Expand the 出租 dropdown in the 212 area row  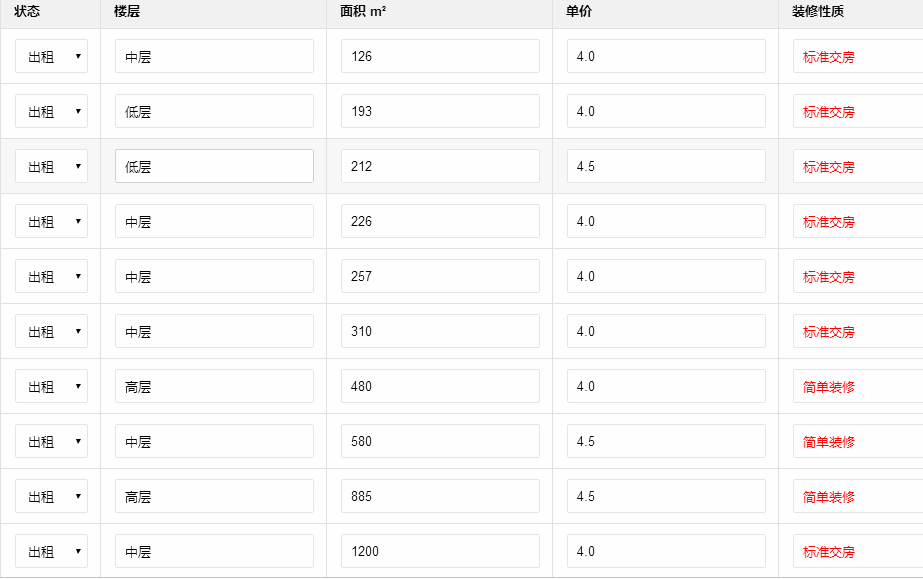51,167
